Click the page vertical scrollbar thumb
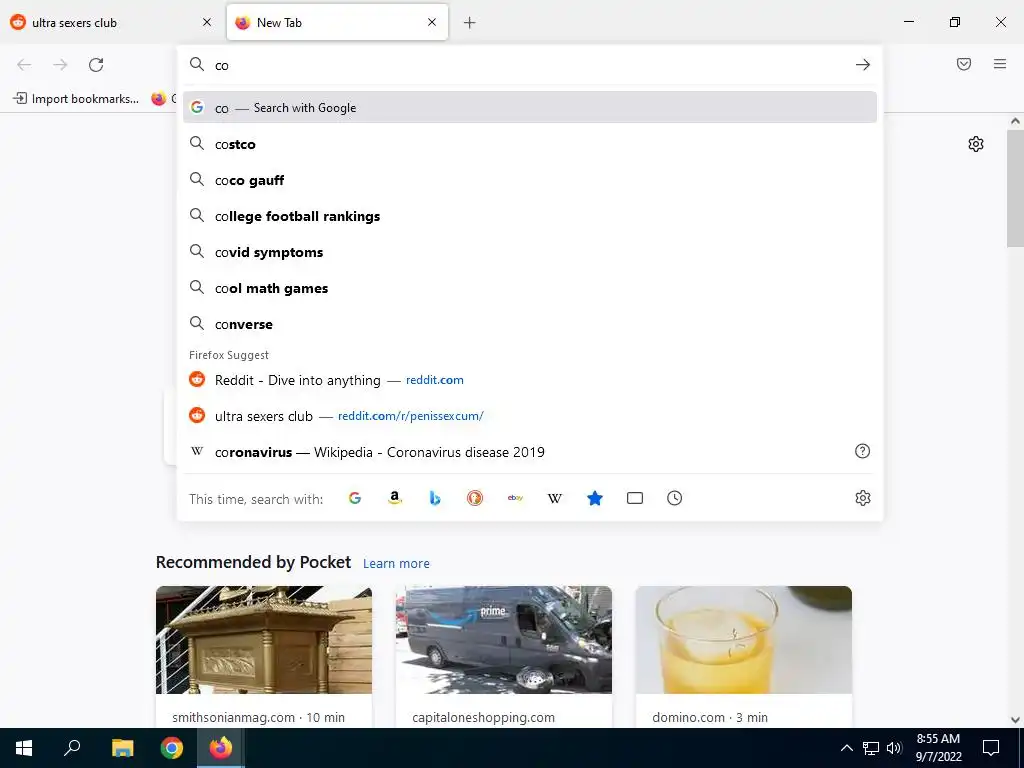This screenshot has width=1024, height=768. [x=1015, y=188]
